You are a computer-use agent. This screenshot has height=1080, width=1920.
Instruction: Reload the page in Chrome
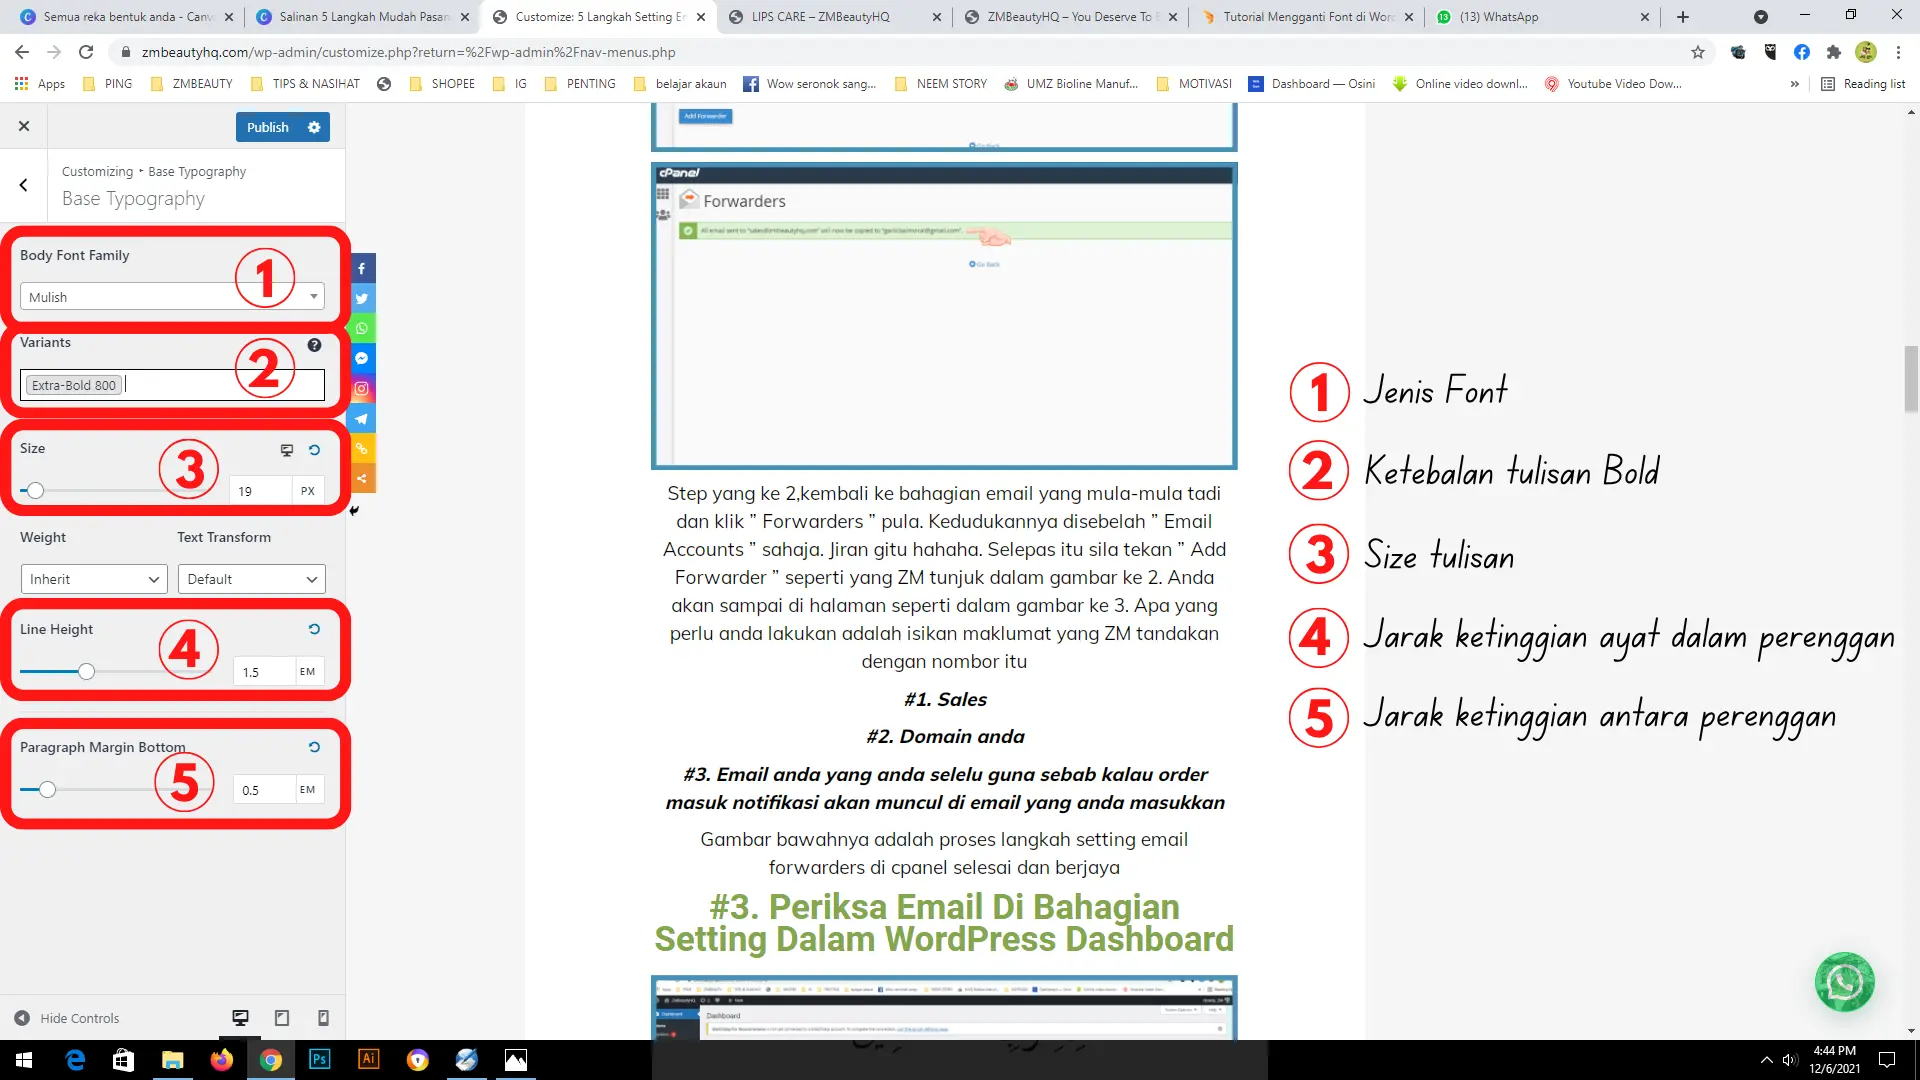[x=86, y=52]
